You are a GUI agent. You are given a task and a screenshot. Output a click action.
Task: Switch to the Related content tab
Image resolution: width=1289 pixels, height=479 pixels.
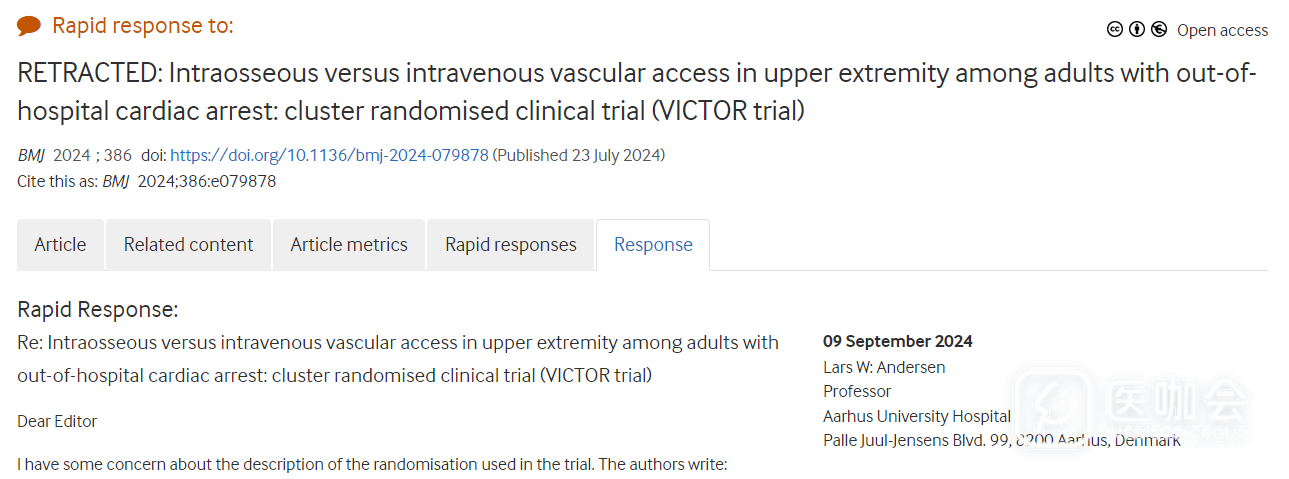click(188, 245)
